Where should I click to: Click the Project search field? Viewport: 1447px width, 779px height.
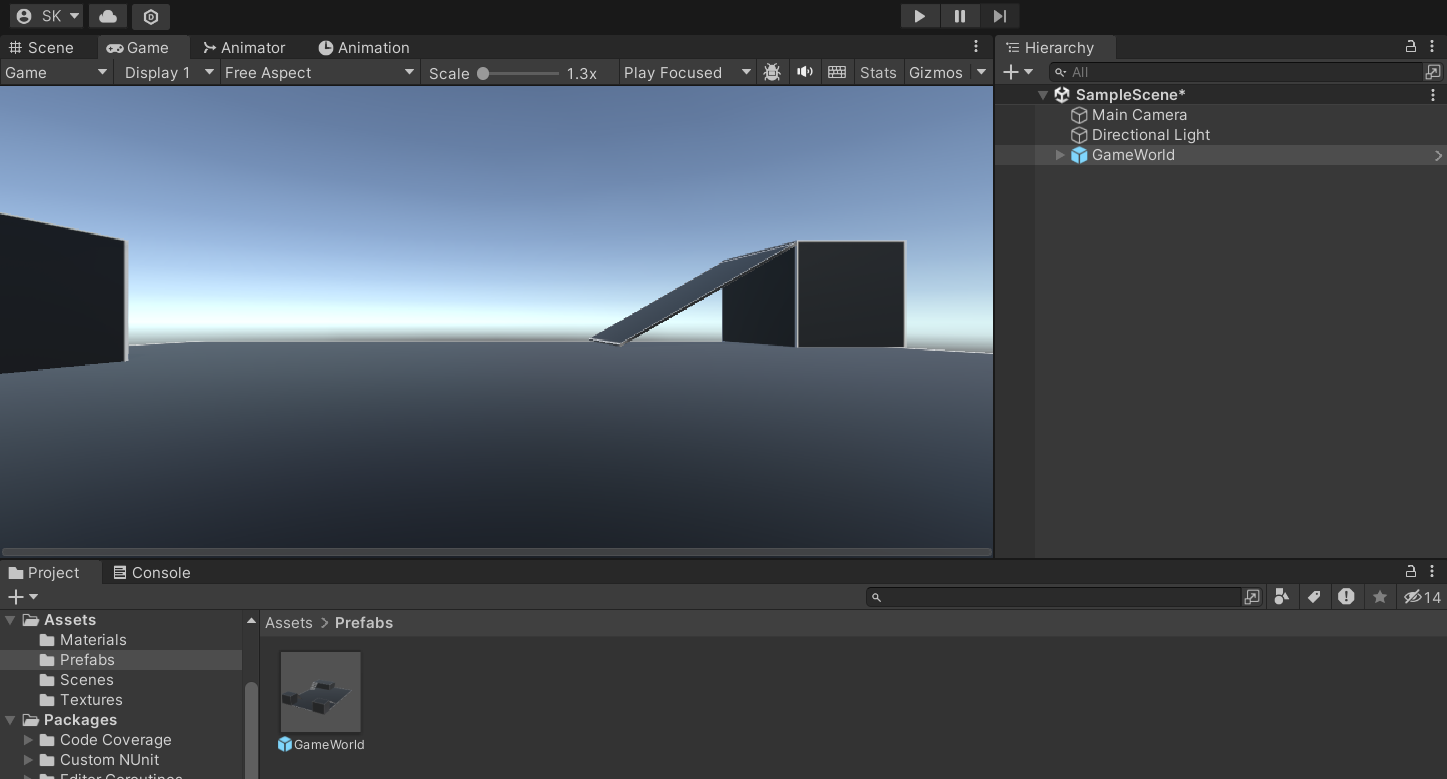1054,597
